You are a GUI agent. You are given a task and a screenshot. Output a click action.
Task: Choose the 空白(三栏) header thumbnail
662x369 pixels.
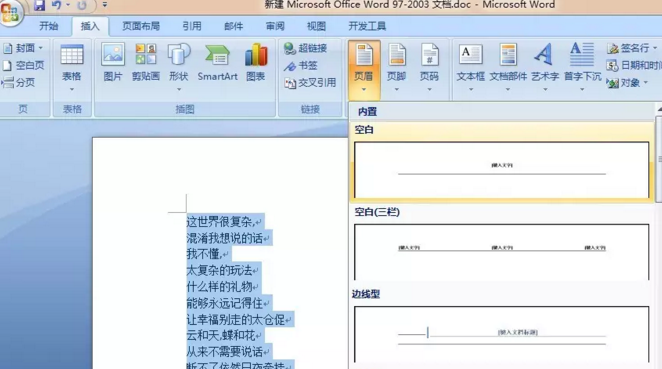(502, 252)
